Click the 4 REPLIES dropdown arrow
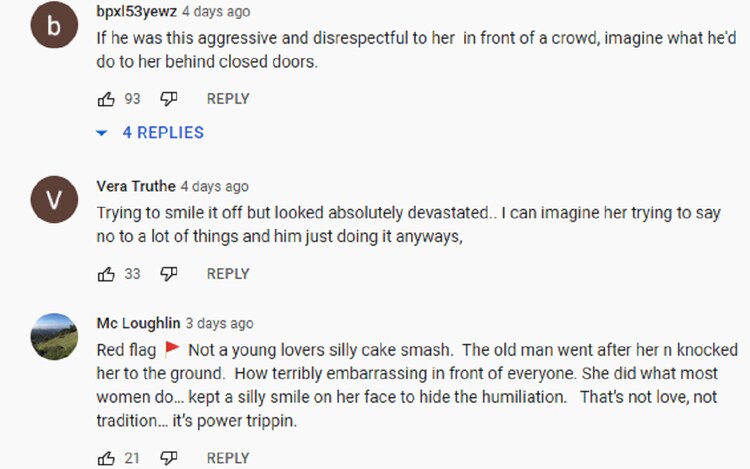This screenshot has width=750, height=469. [101, 133]
